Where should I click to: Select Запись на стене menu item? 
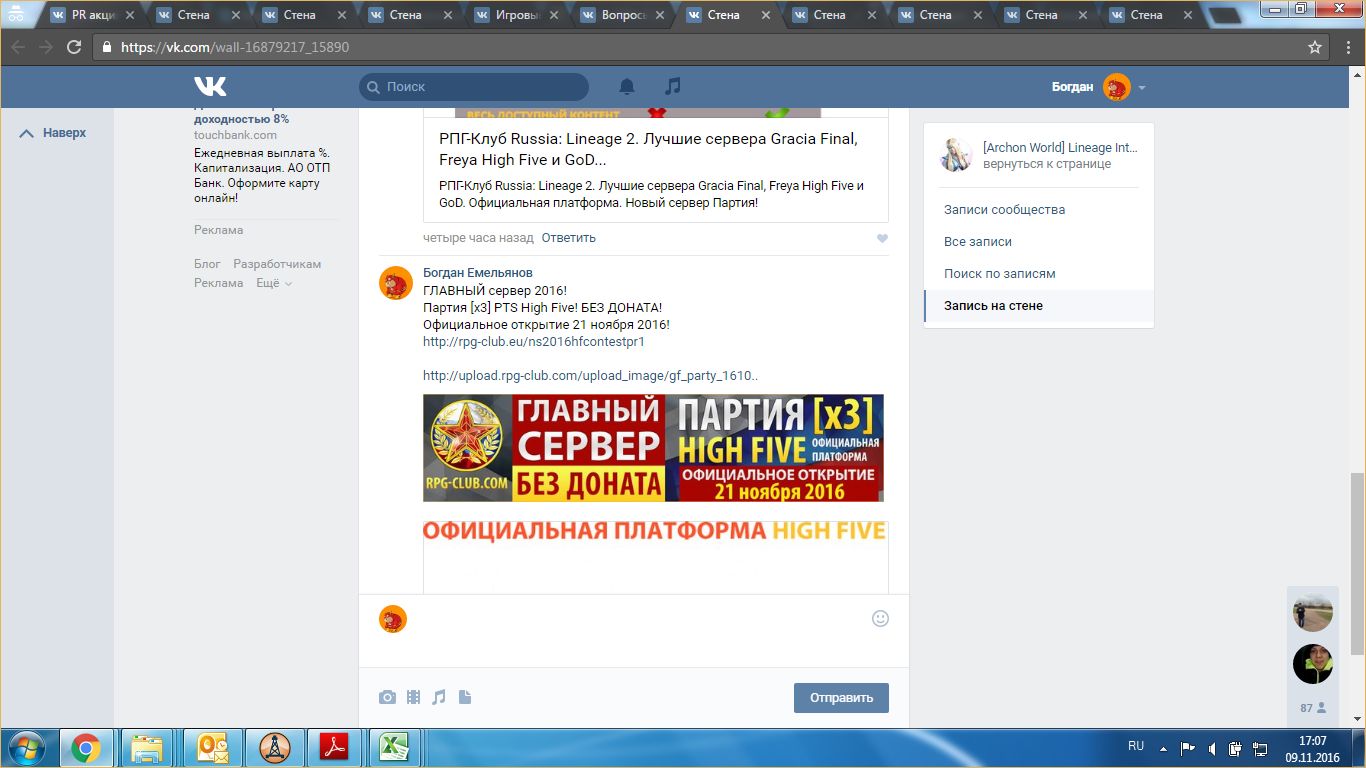(x=1039, y=306)
